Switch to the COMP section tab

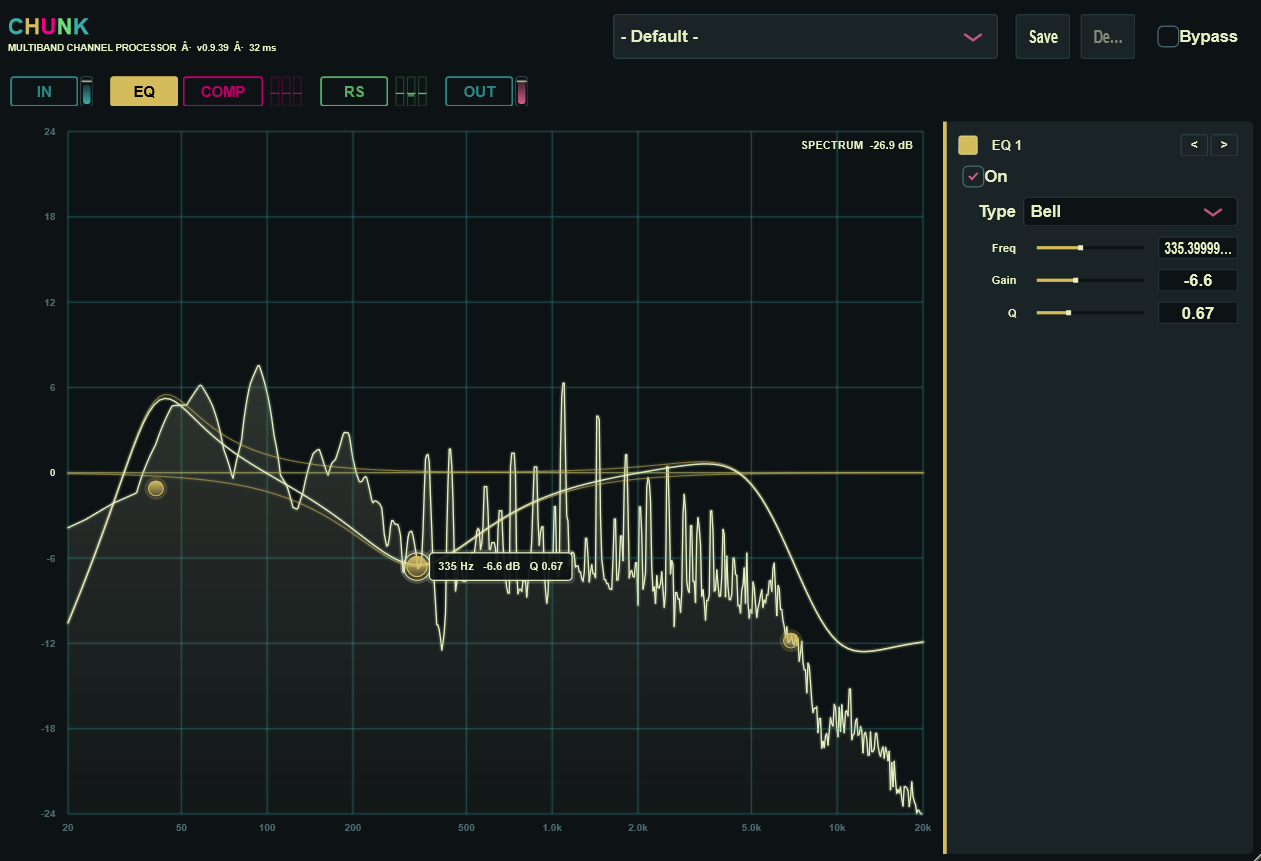pos(223,91)
